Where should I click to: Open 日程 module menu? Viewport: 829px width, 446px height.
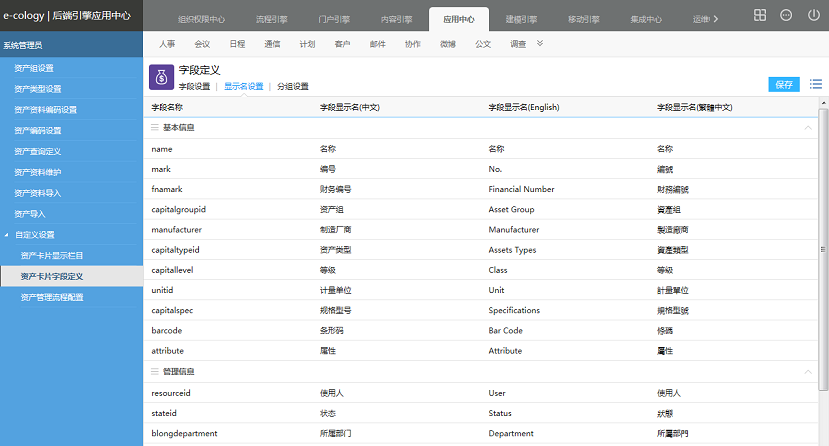click(x=237, y=44)
